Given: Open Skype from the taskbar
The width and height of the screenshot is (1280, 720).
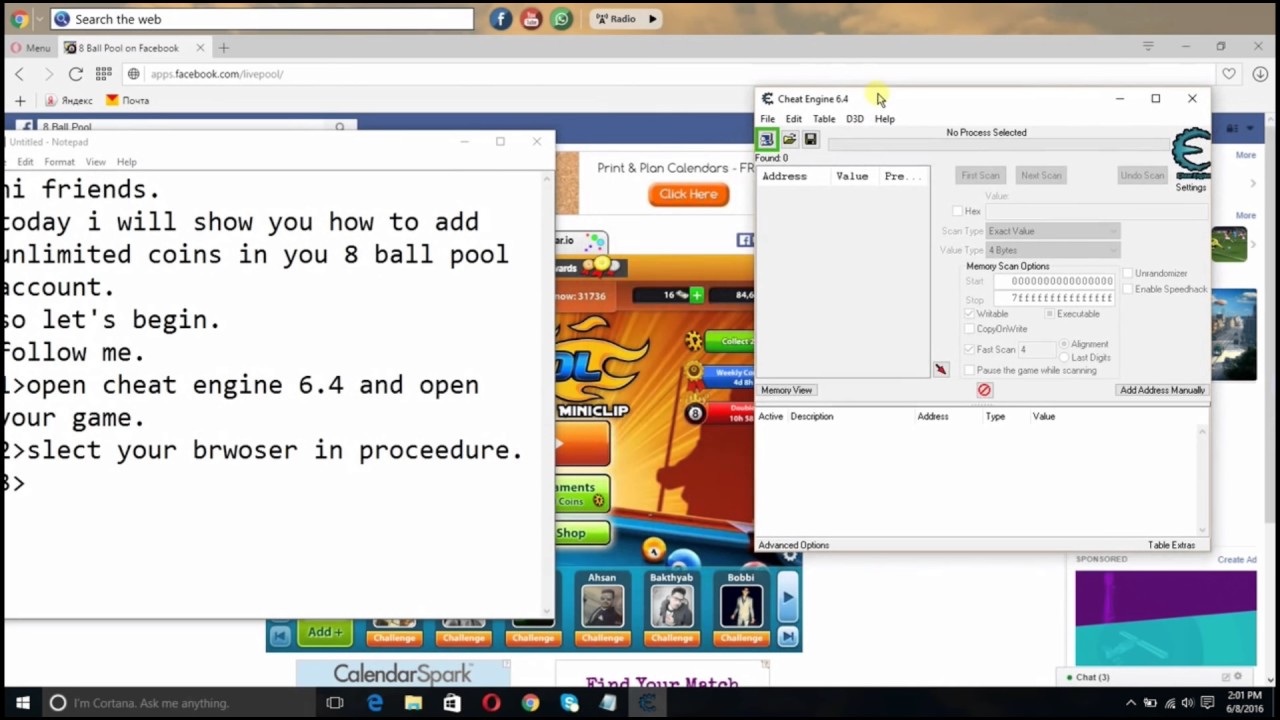Looking at the screenshot, I should pos(569,703).
